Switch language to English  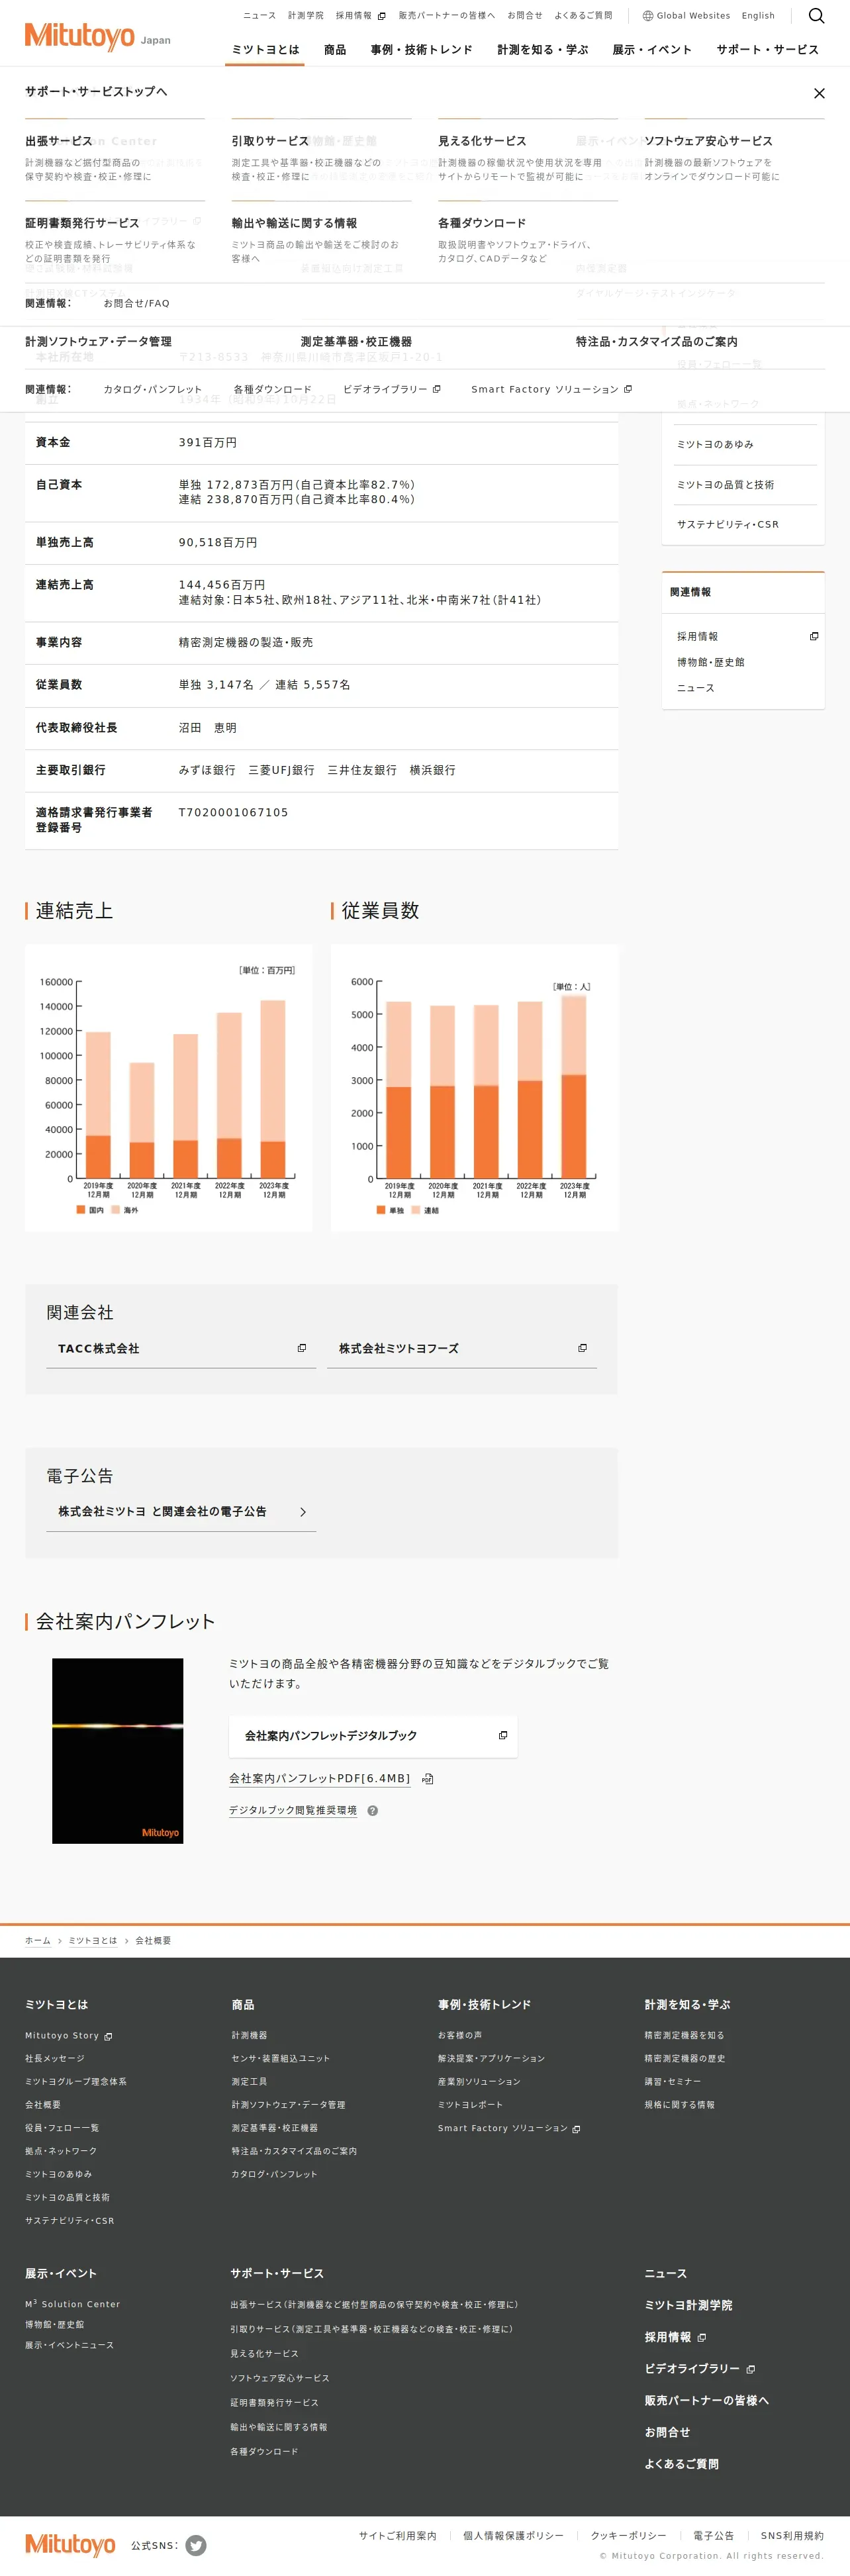[x=758, y=16]
